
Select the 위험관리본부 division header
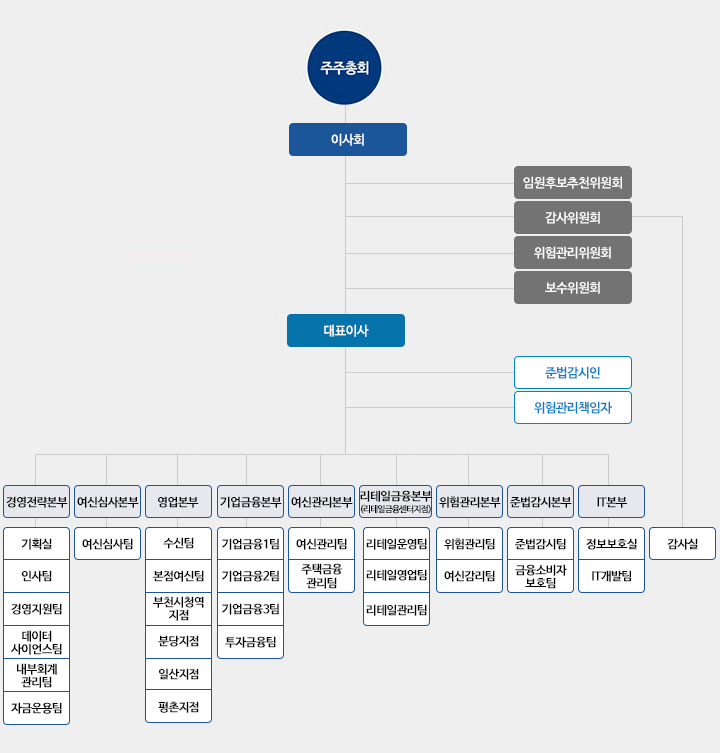click(469, 502)
